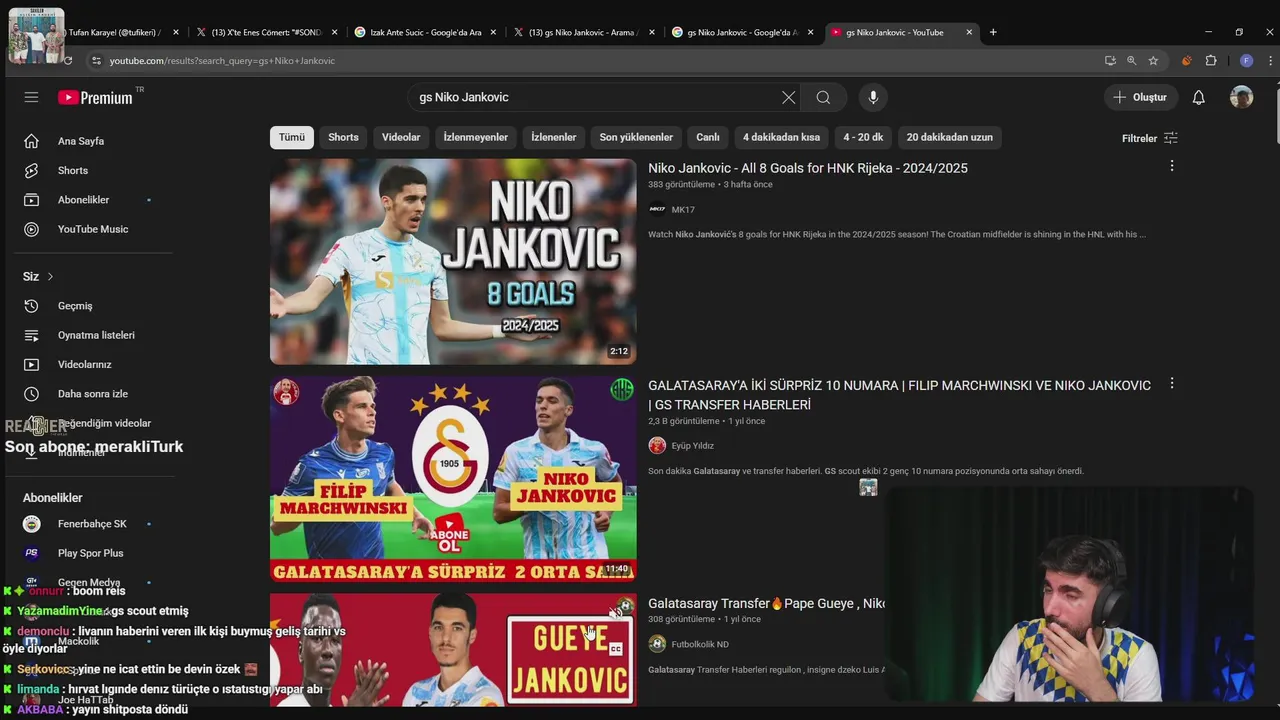1280x720 pixels.
Task: Open the Futbolkolik ND channel link
Action: (x=700, y=644)
